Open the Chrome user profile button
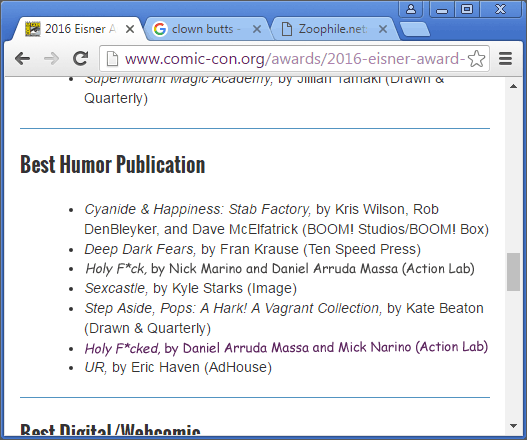The image size is (527, 440). click(x=411, y=9)
